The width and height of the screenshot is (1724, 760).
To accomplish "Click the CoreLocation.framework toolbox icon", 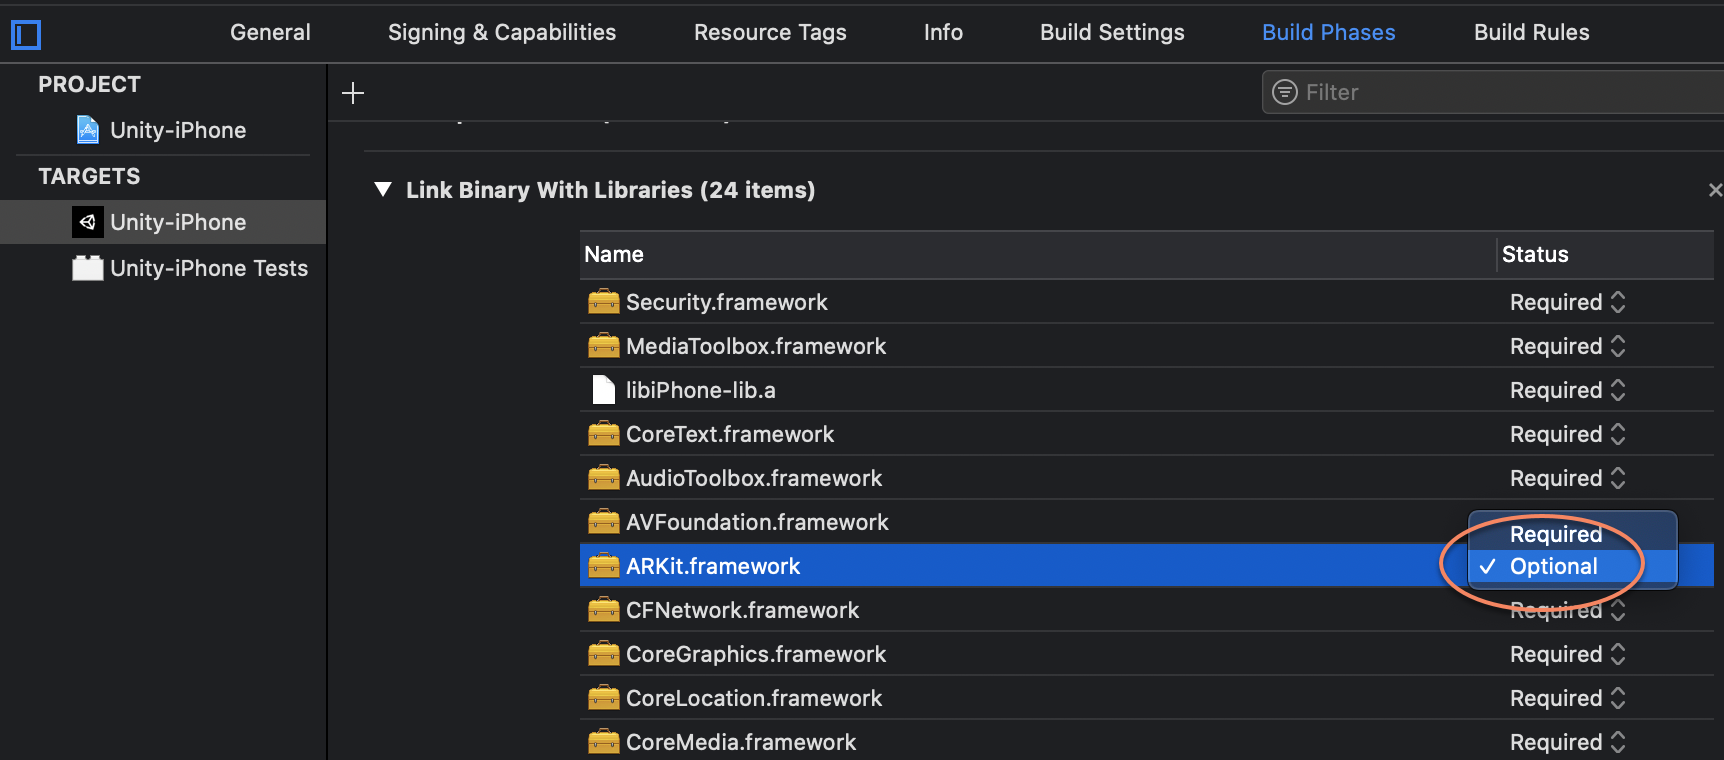I will [x=603, y=698].
